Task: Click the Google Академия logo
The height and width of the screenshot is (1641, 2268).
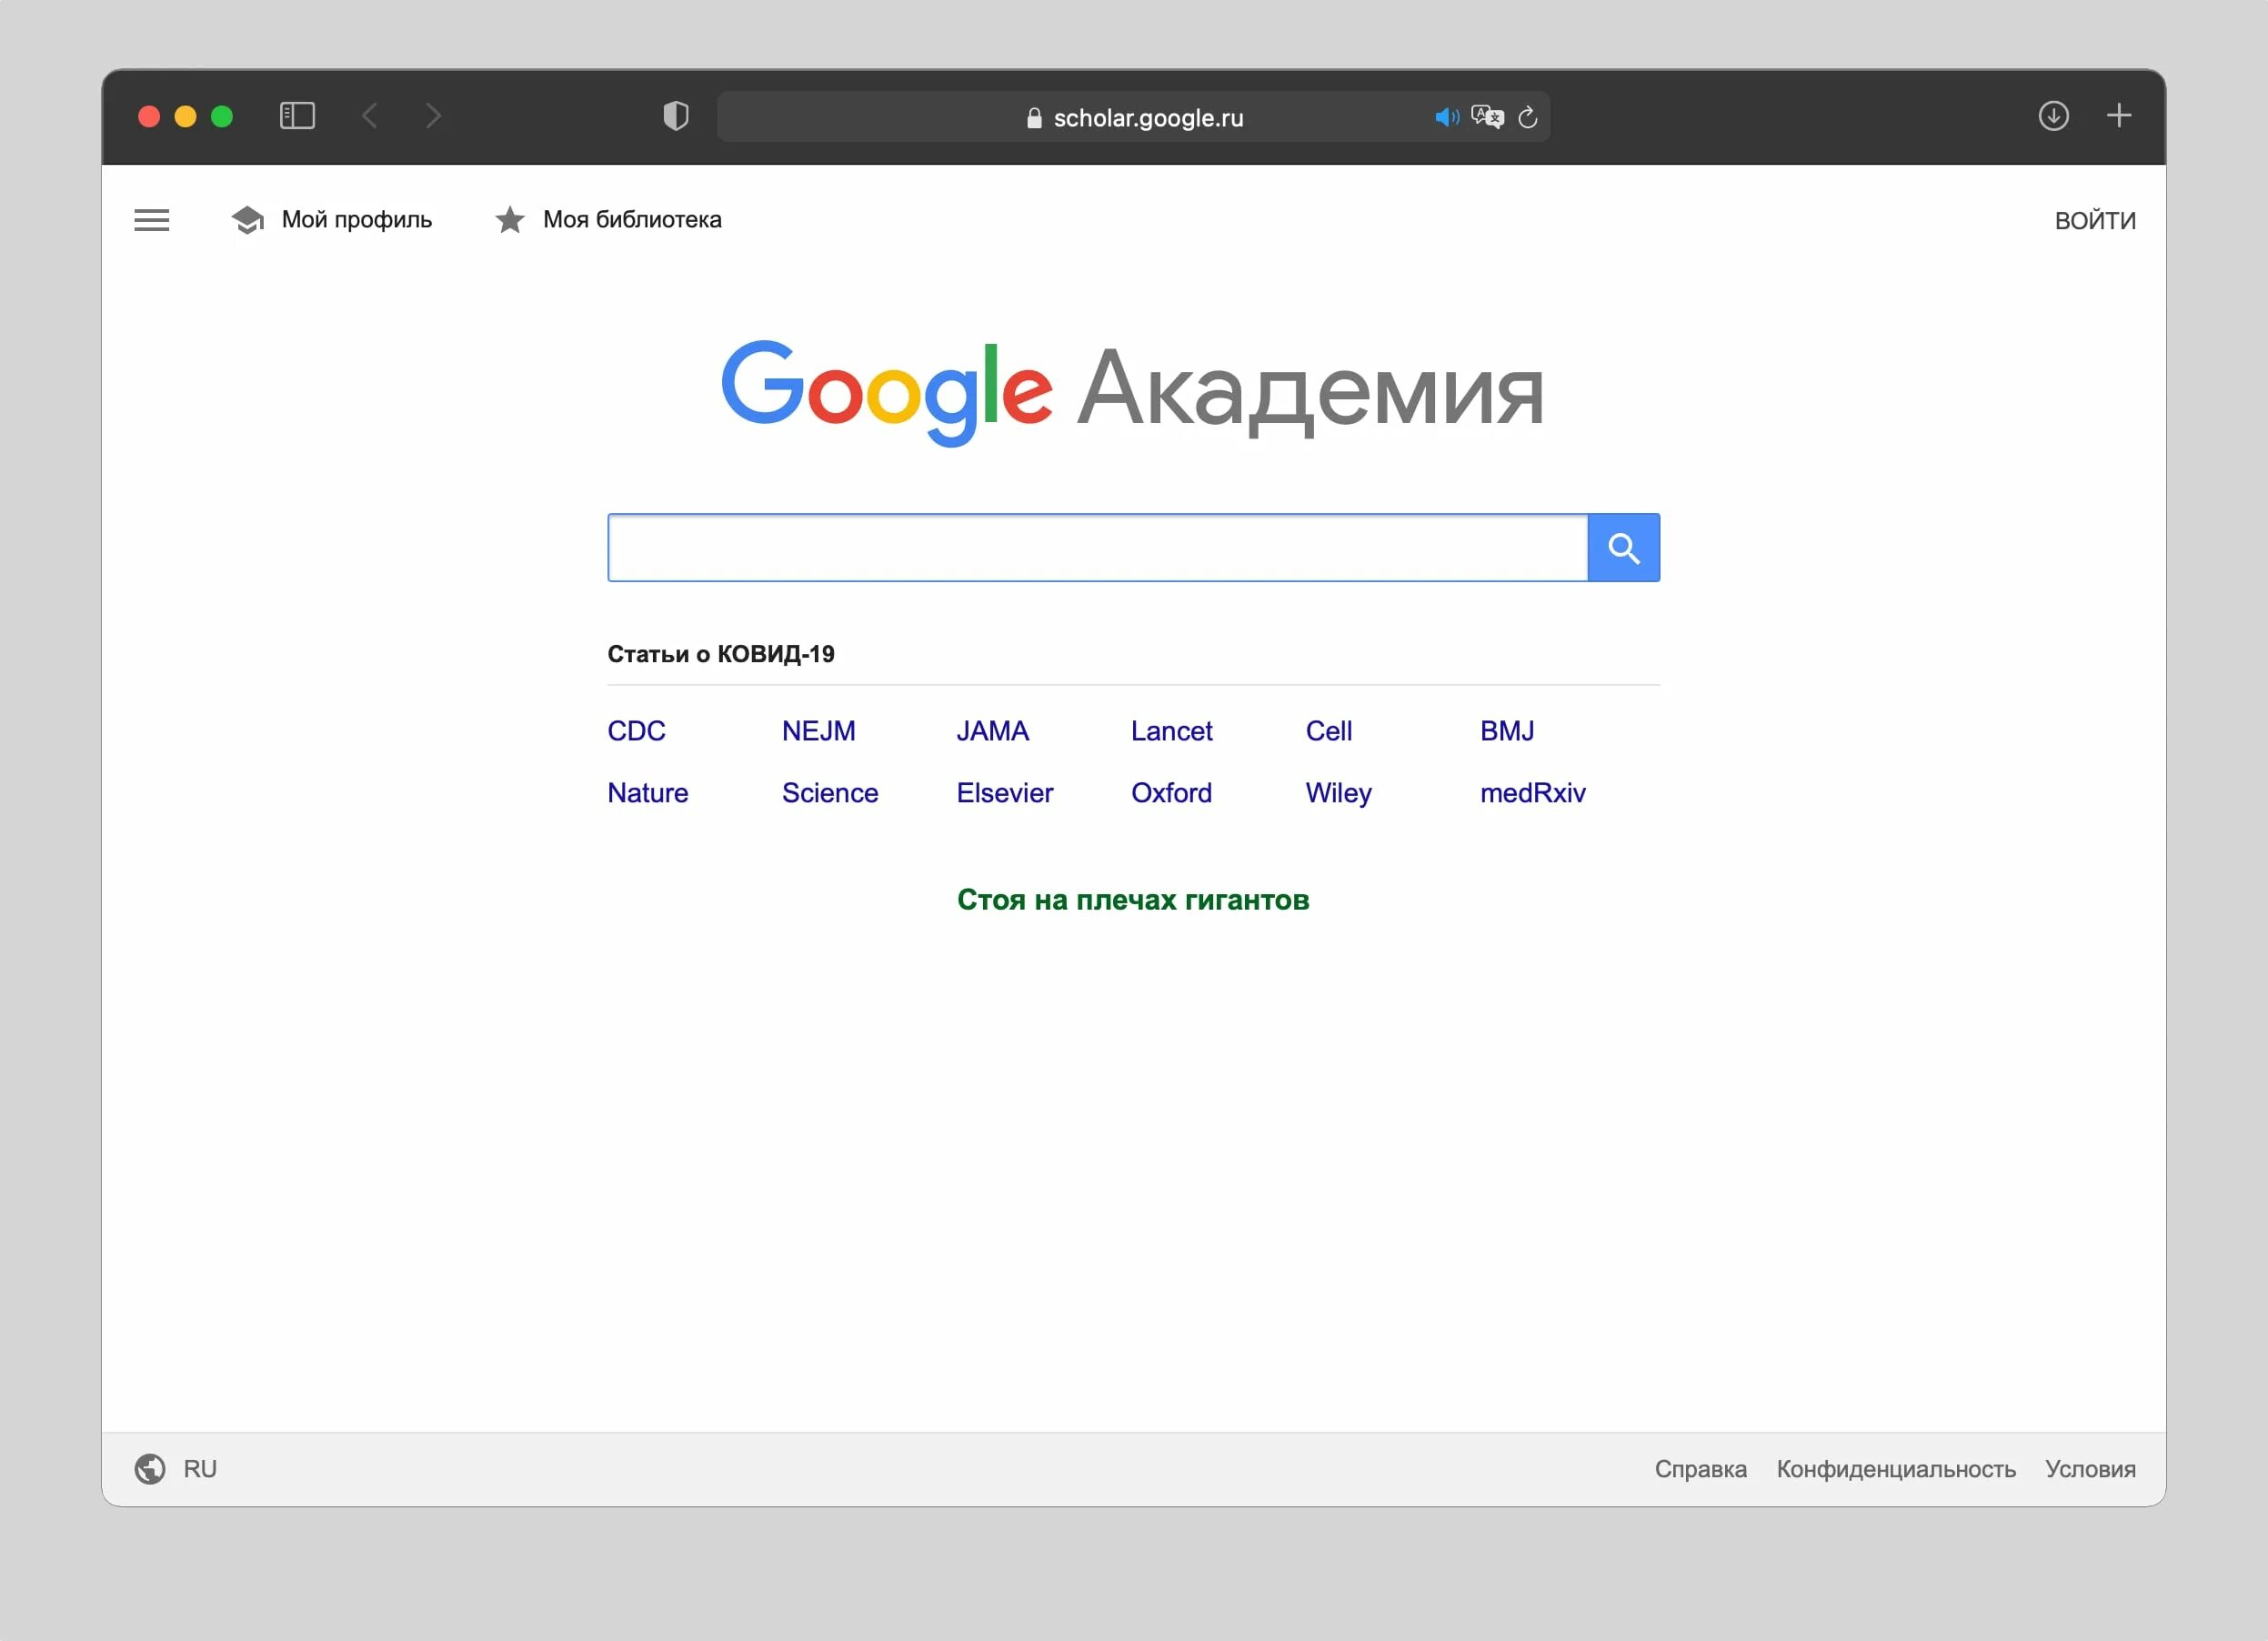Action: point(1133,392)
